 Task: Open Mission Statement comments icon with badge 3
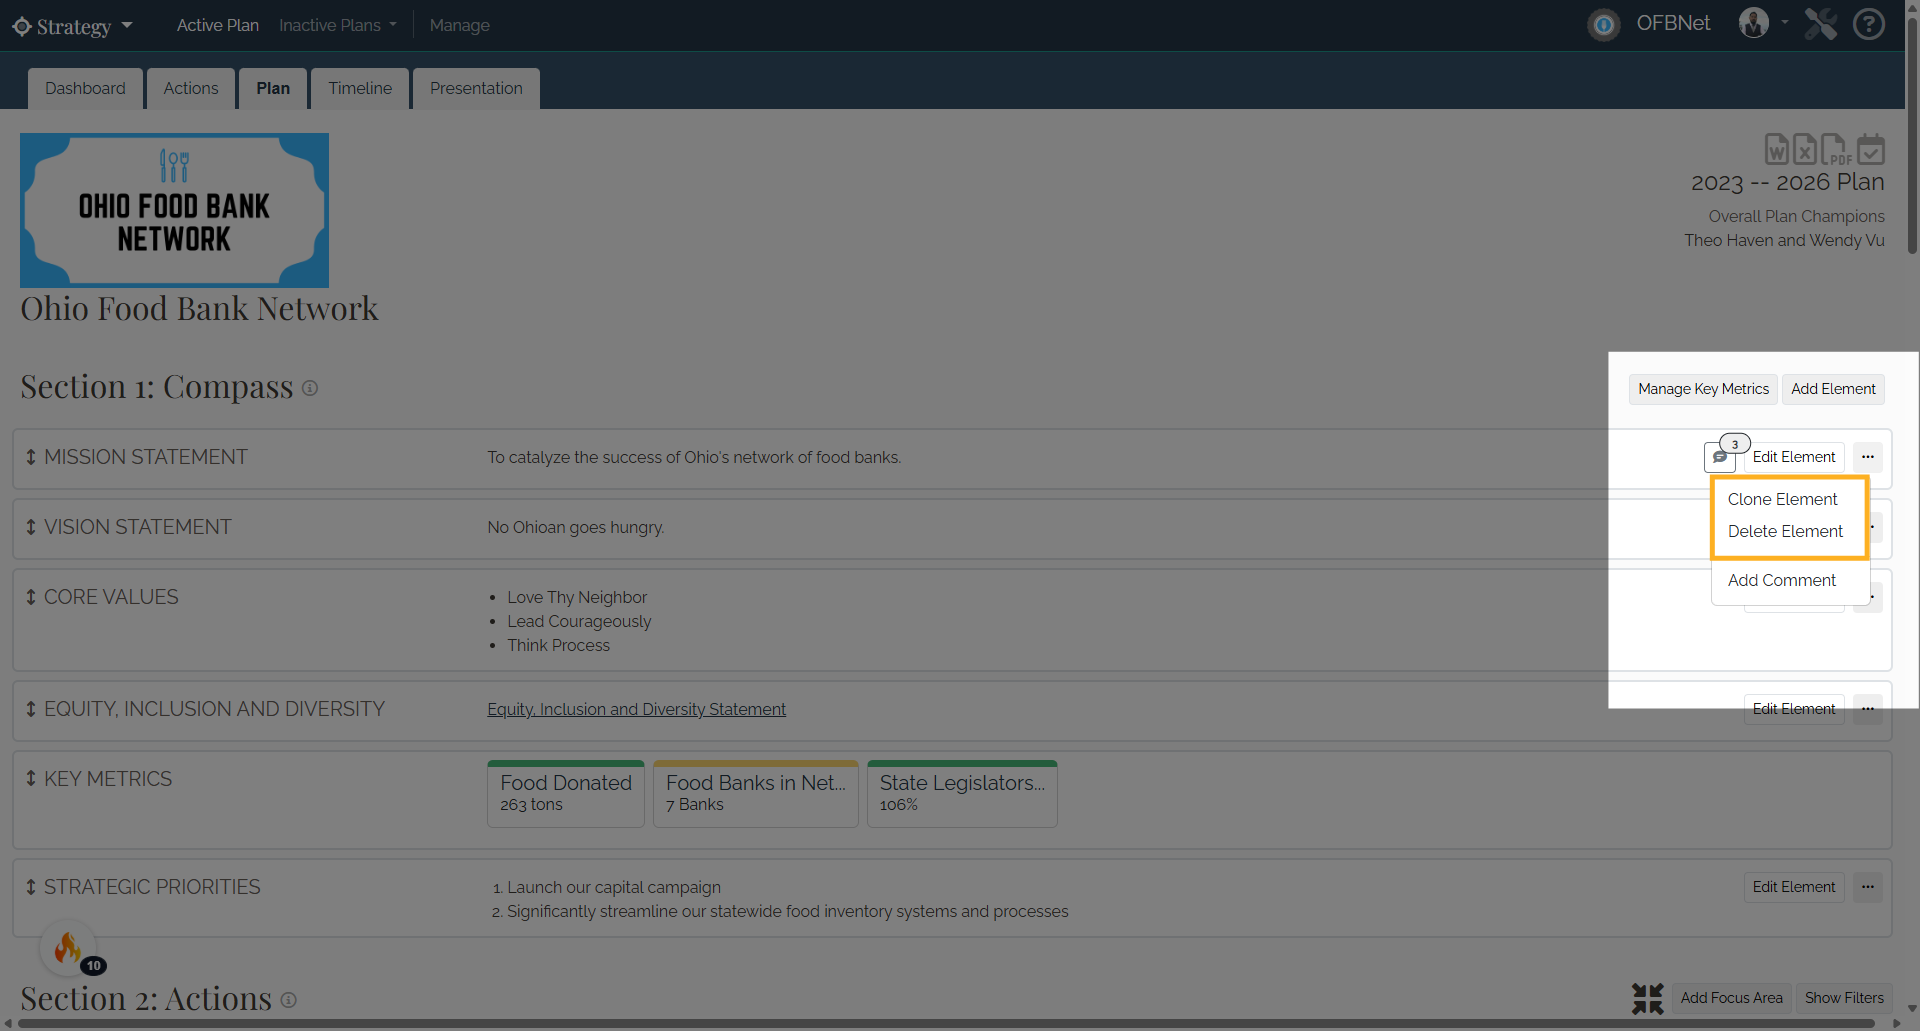point(1720,457)
